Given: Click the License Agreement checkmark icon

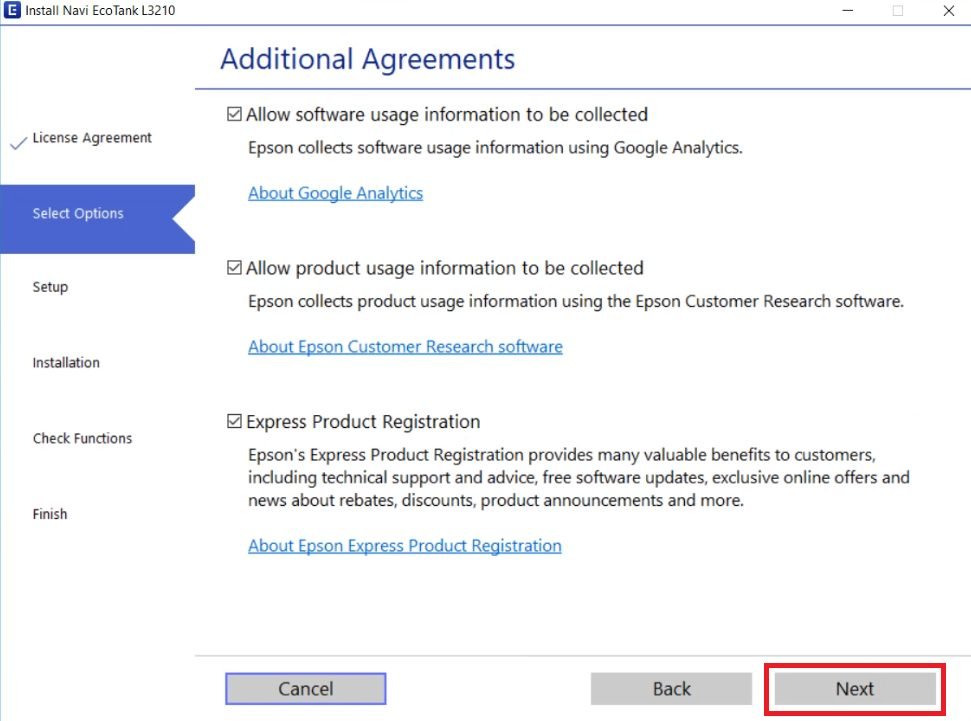Looking at the screenshot, I should pos(19,142).
